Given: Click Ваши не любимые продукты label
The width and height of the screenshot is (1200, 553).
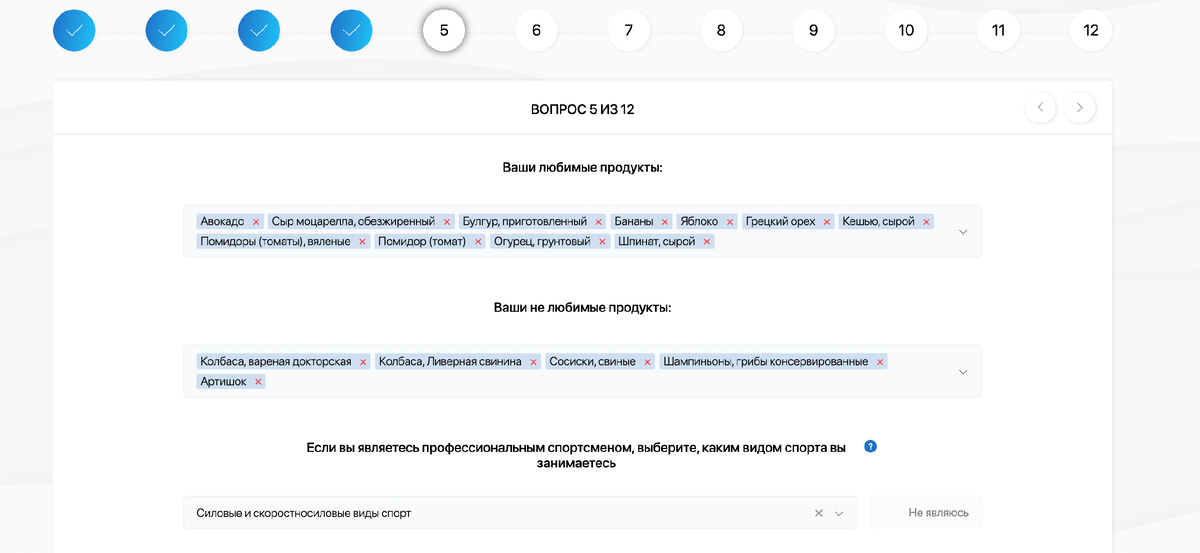Looking at the screenshot, I should 583,307.
